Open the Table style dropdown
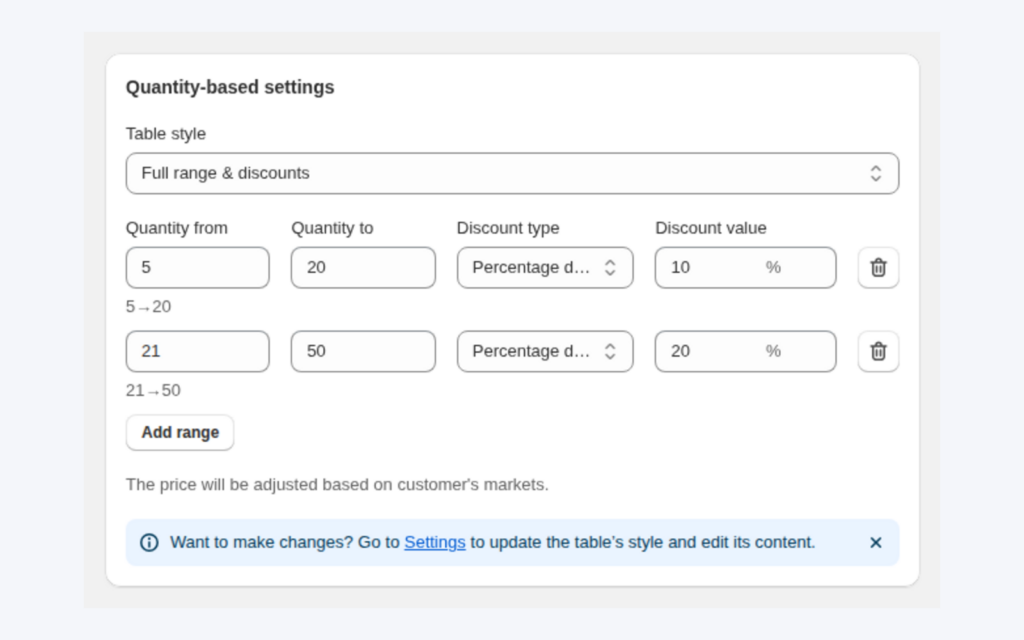Screen dimensions: 1024x640 tap(512, 173)
